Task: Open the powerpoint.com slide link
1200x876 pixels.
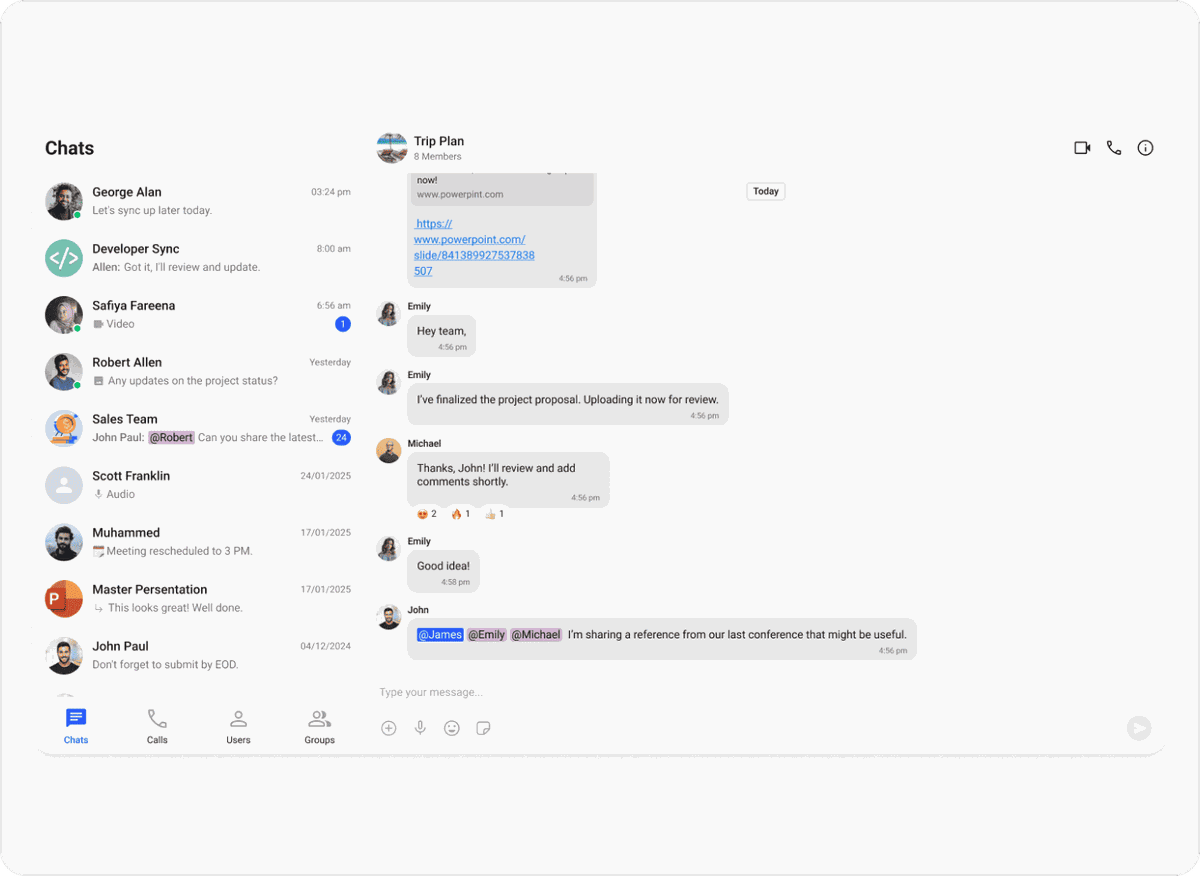Action: pos(474,247)
